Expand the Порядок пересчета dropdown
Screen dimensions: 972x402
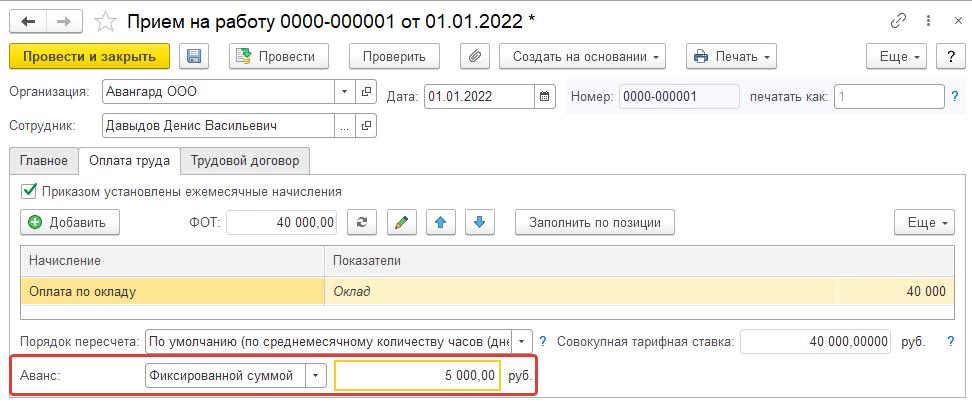coord(522,340)
